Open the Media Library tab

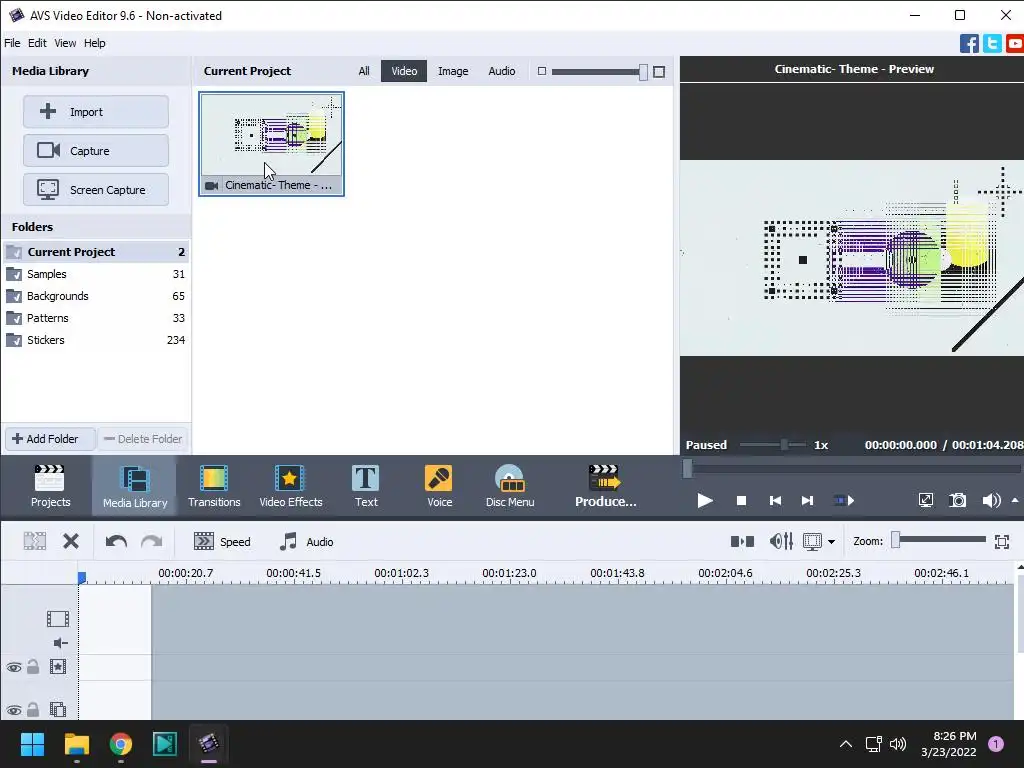(x=135, y=486)
